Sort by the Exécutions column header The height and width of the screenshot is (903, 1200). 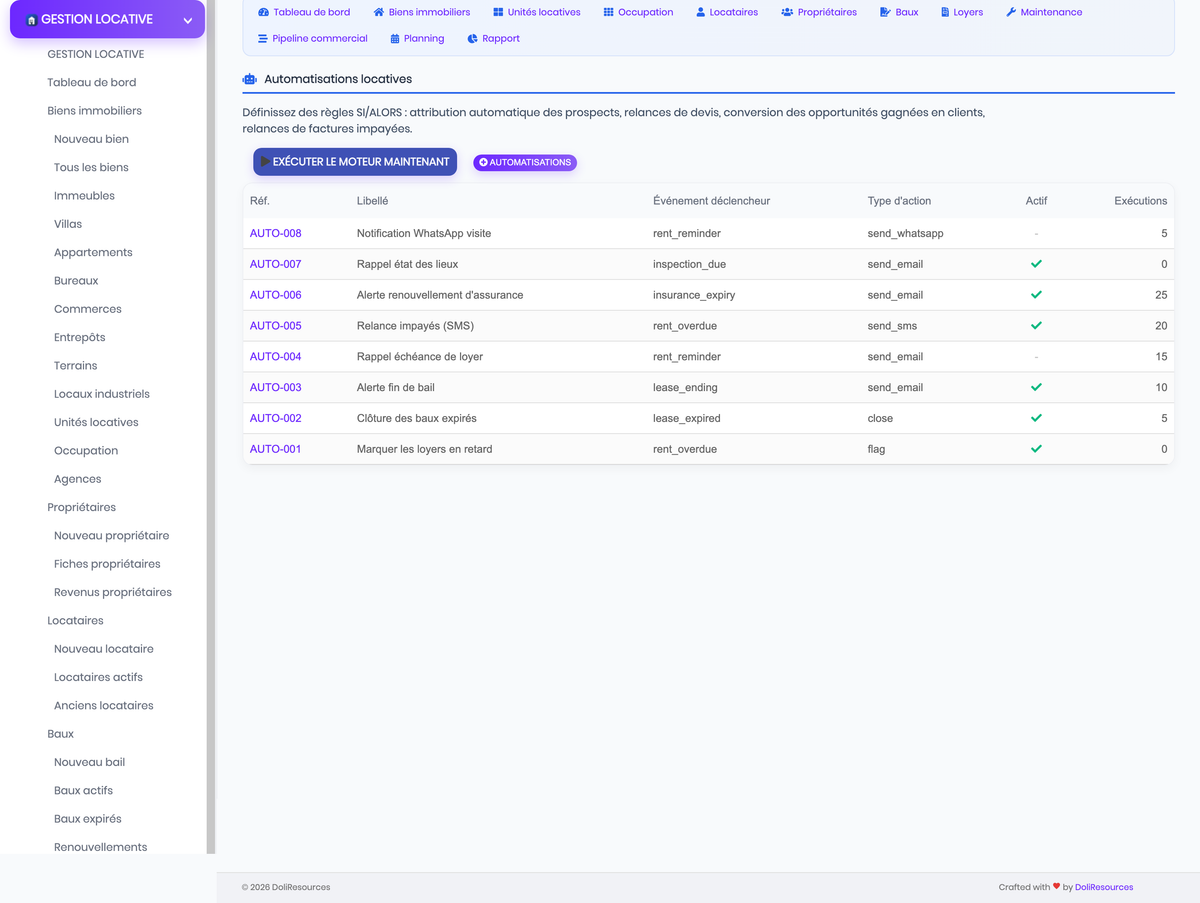[1141, 201]
